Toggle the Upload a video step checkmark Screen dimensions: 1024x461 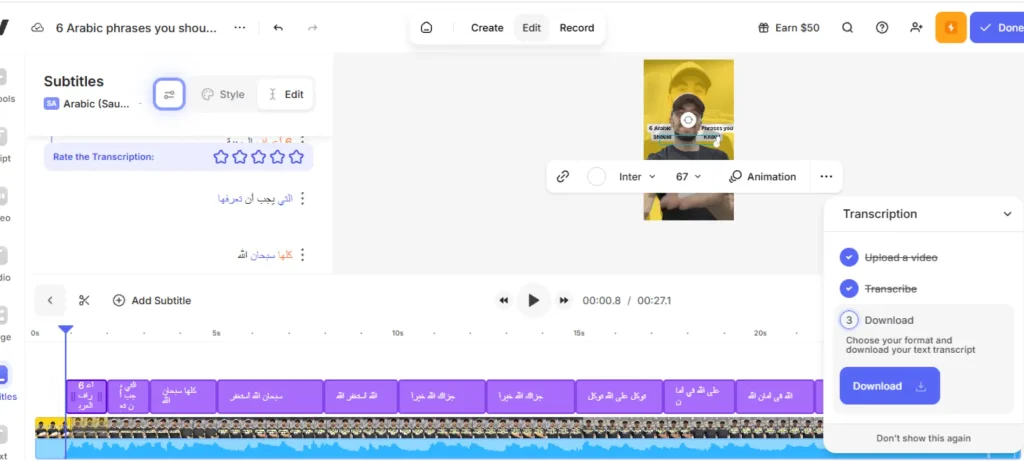tap(849, 257)
